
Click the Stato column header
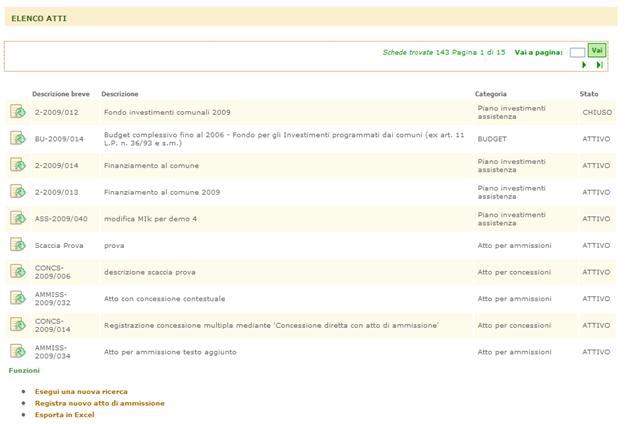[x=589, y=94]
